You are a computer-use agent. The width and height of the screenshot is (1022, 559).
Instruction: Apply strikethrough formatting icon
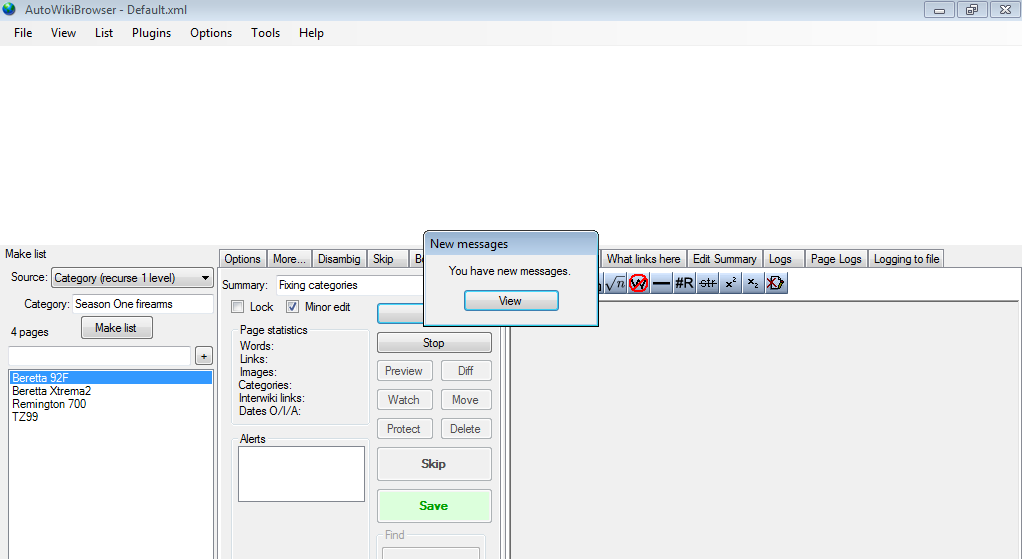pyautogui.click(x=707, y=283)
